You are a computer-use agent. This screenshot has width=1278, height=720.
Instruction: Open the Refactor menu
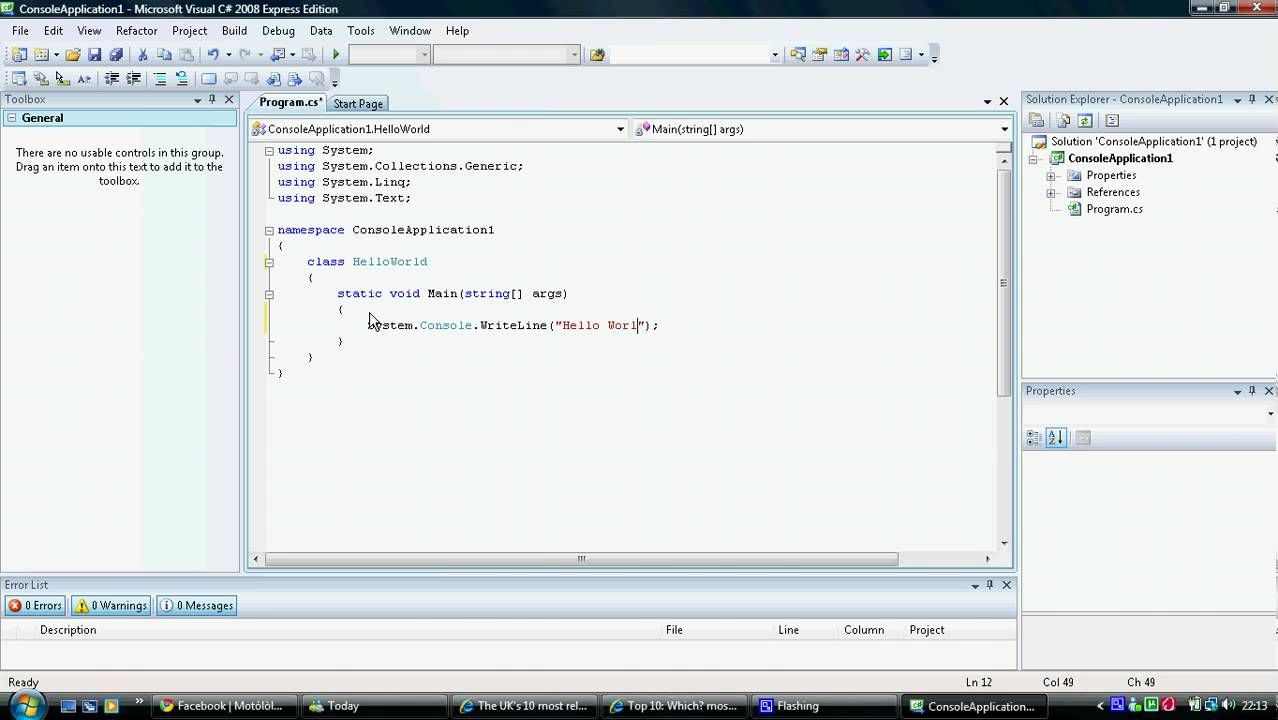point(136,31)
